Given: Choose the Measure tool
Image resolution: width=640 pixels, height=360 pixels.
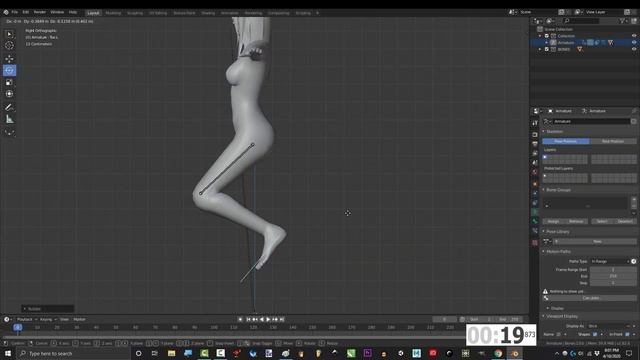Looking at the screenshot, I should pos(9,119).
